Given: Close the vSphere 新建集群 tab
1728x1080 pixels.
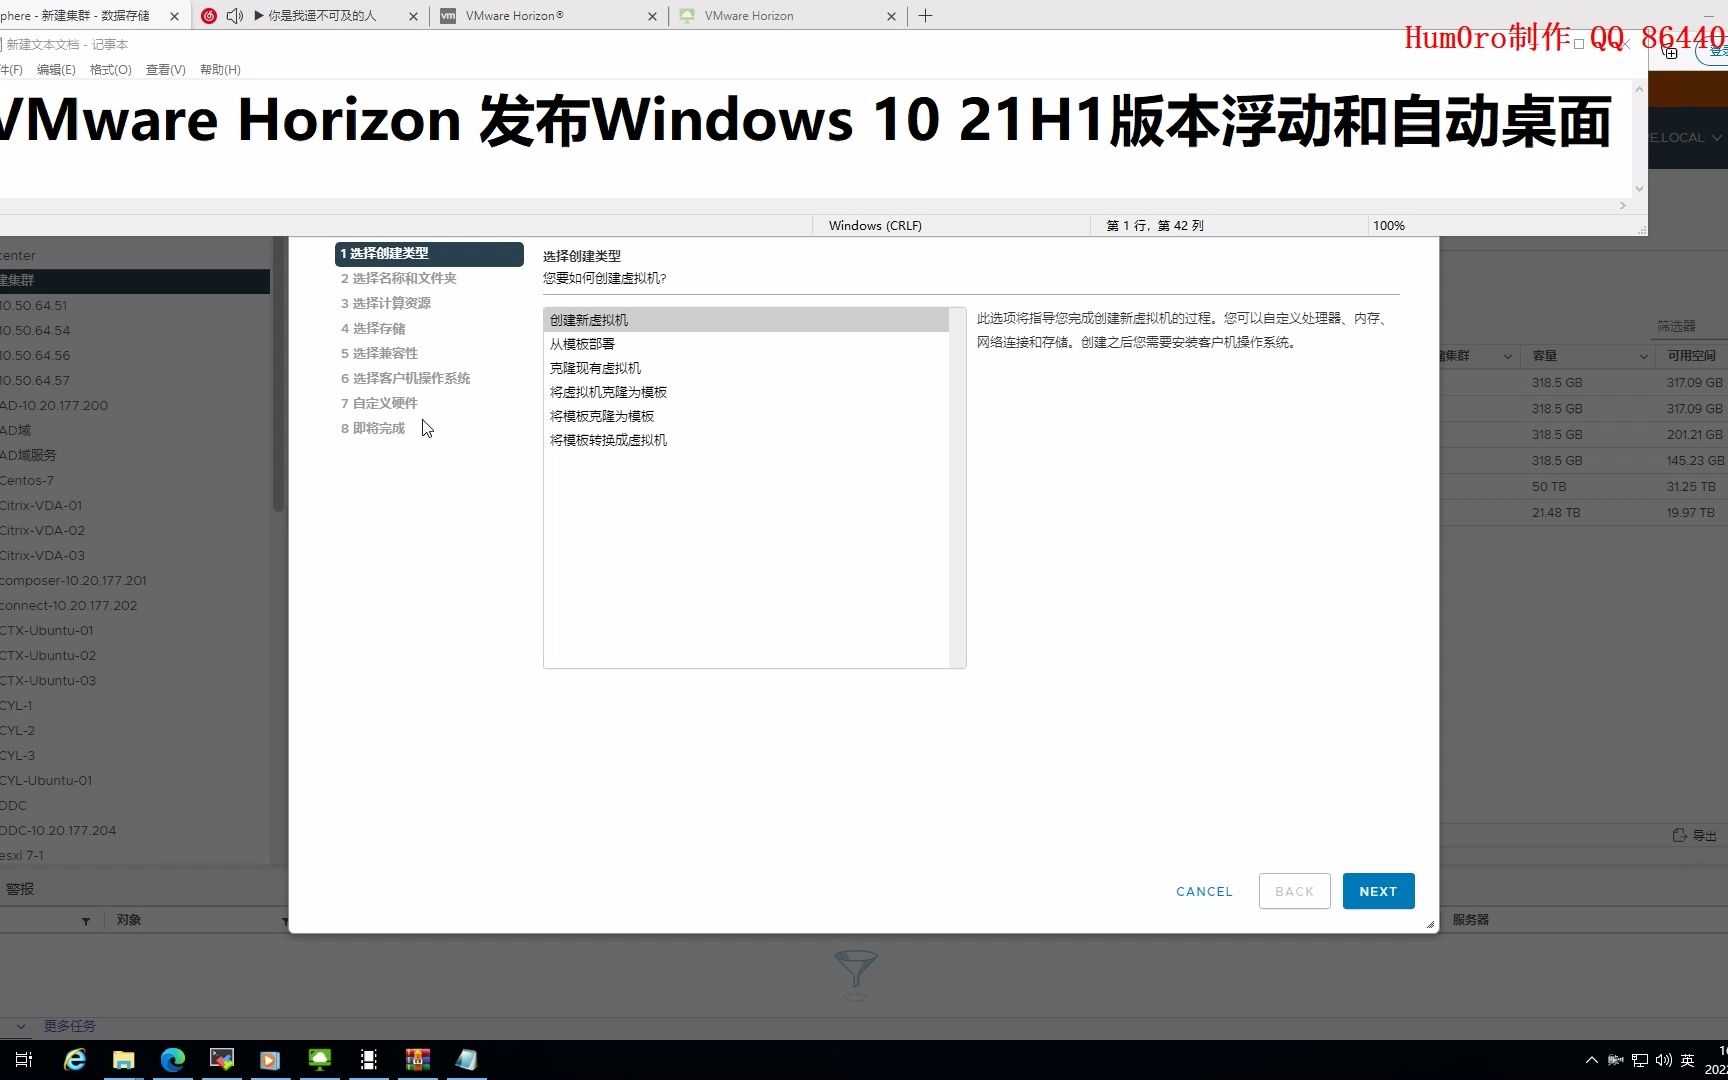Looking at the screenshot, I should coord(174,16).
